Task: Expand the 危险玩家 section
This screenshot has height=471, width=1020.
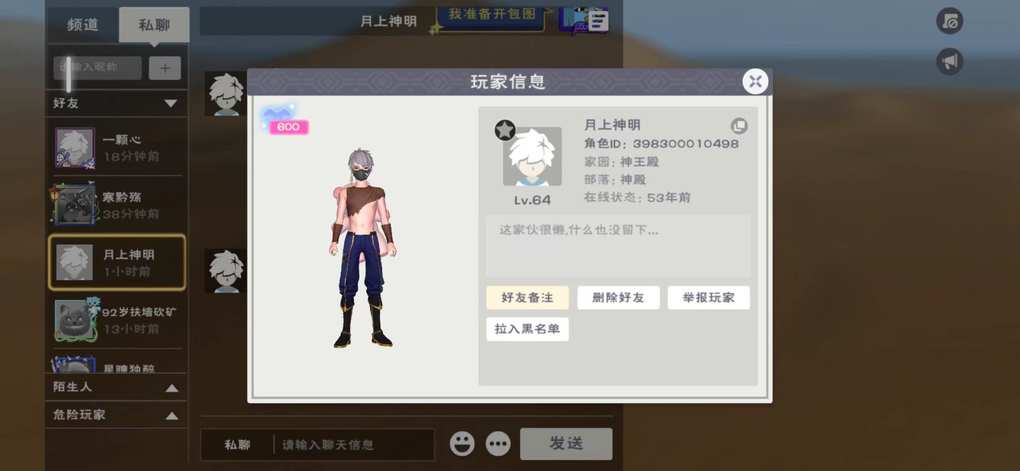Action: [x=171, y=415]
